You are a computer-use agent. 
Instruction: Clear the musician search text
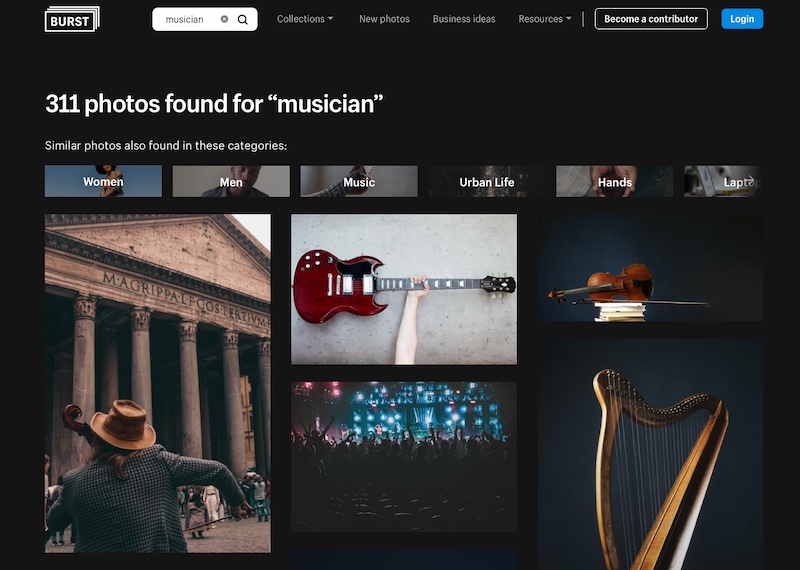coord(224,19)
